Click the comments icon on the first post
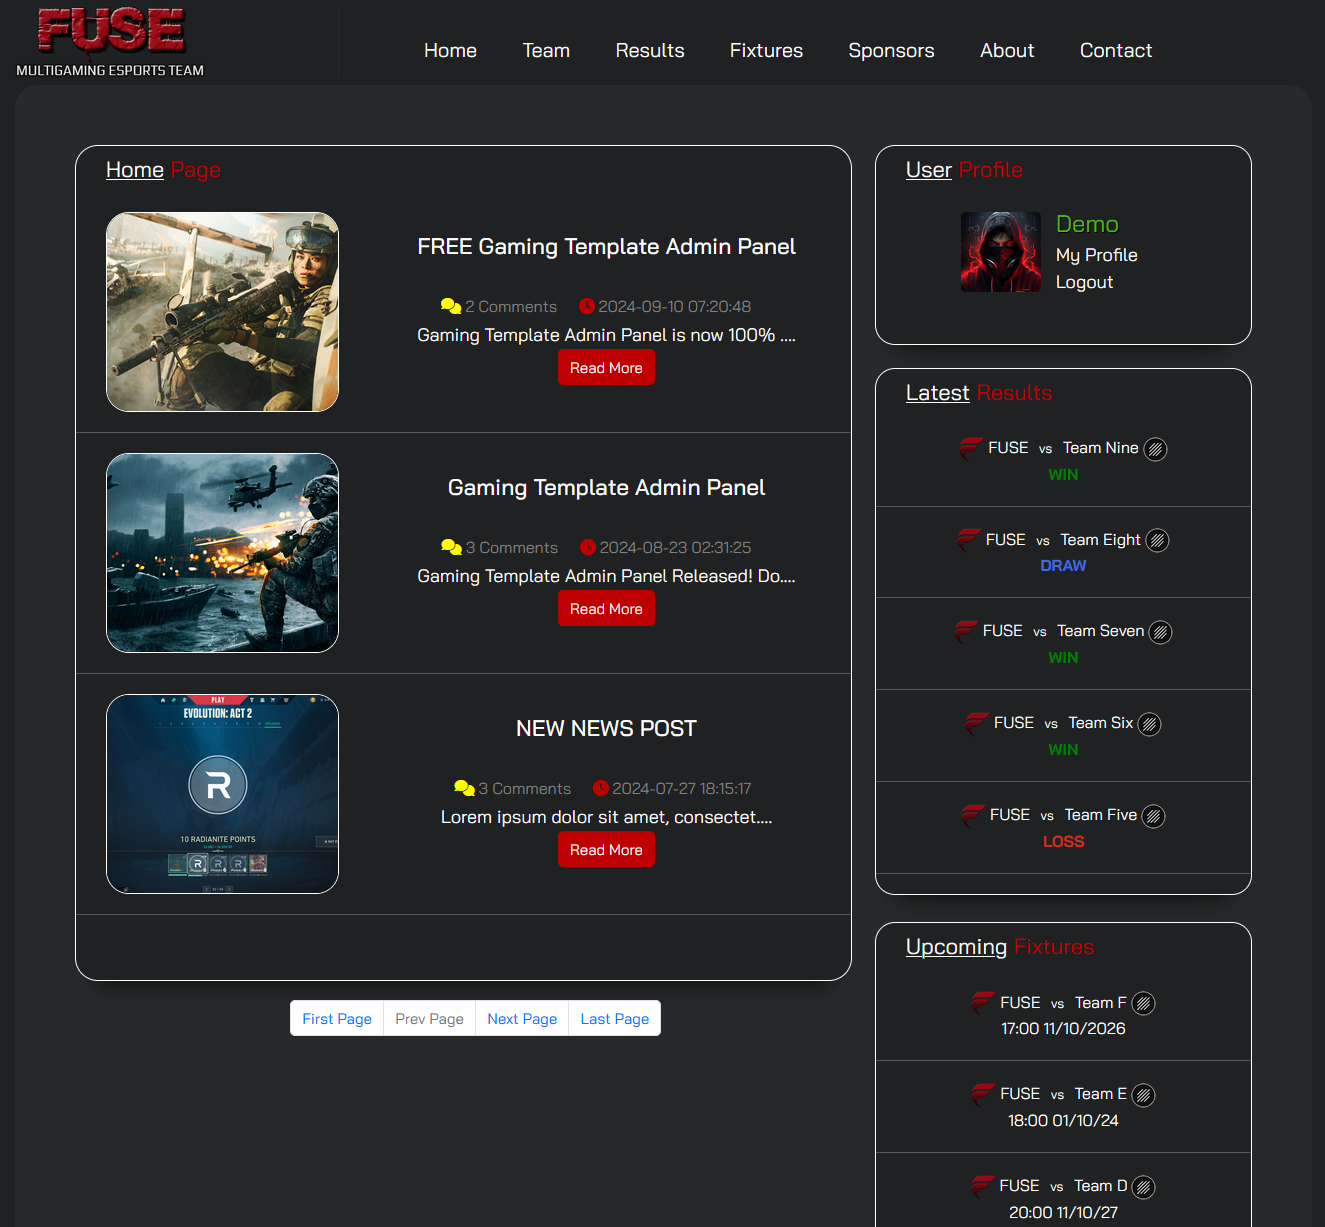 click(450, 306)
